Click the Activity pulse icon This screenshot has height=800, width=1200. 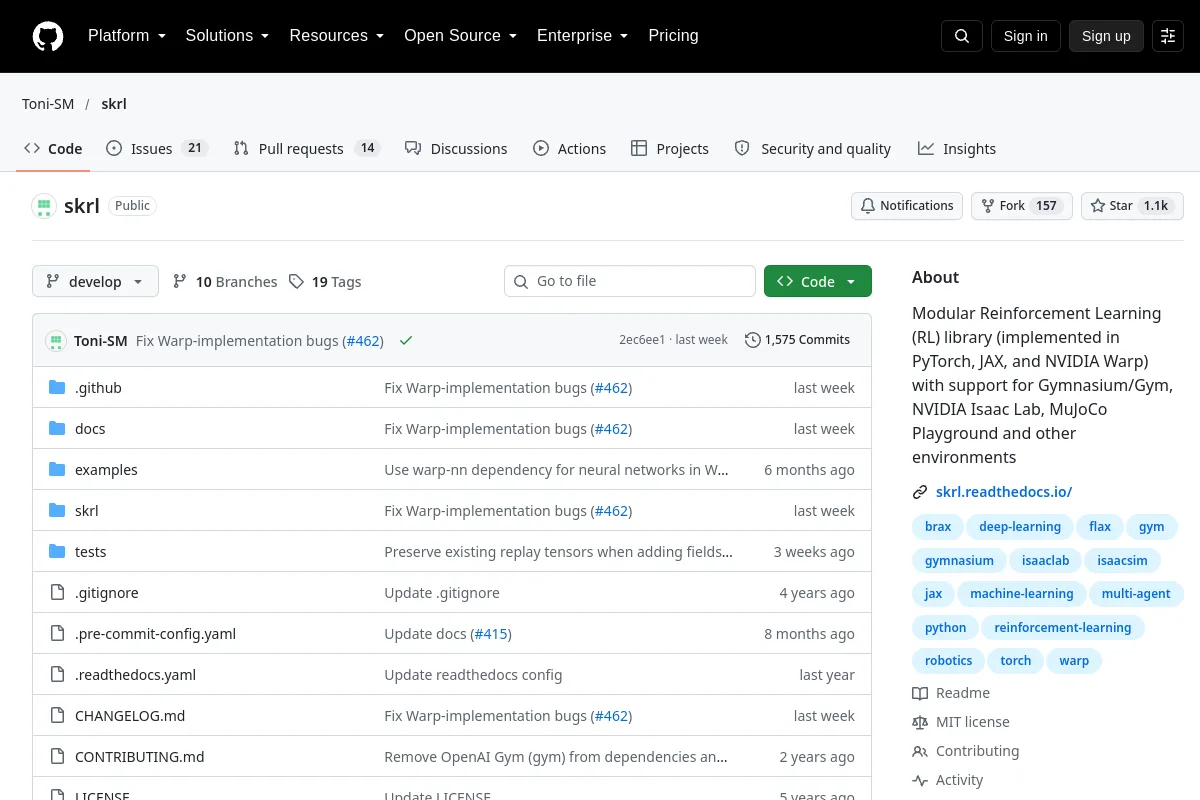coord(920,780)
